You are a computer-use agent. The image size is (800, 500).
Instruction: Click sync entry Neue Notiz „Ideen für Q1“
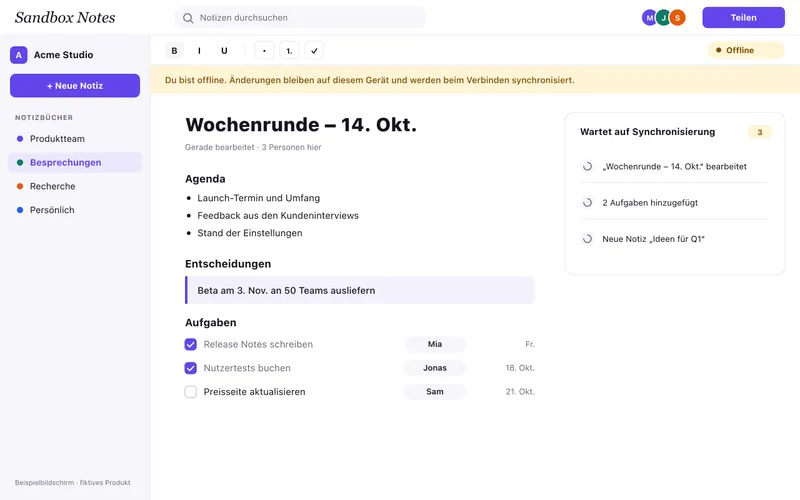point(654,239)
